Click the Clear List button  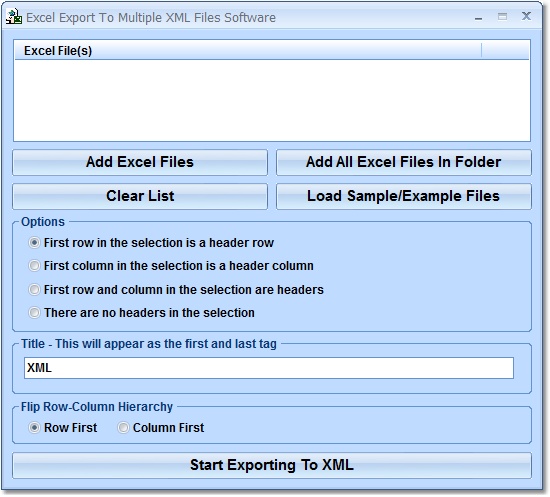click(x=140, y=196)
